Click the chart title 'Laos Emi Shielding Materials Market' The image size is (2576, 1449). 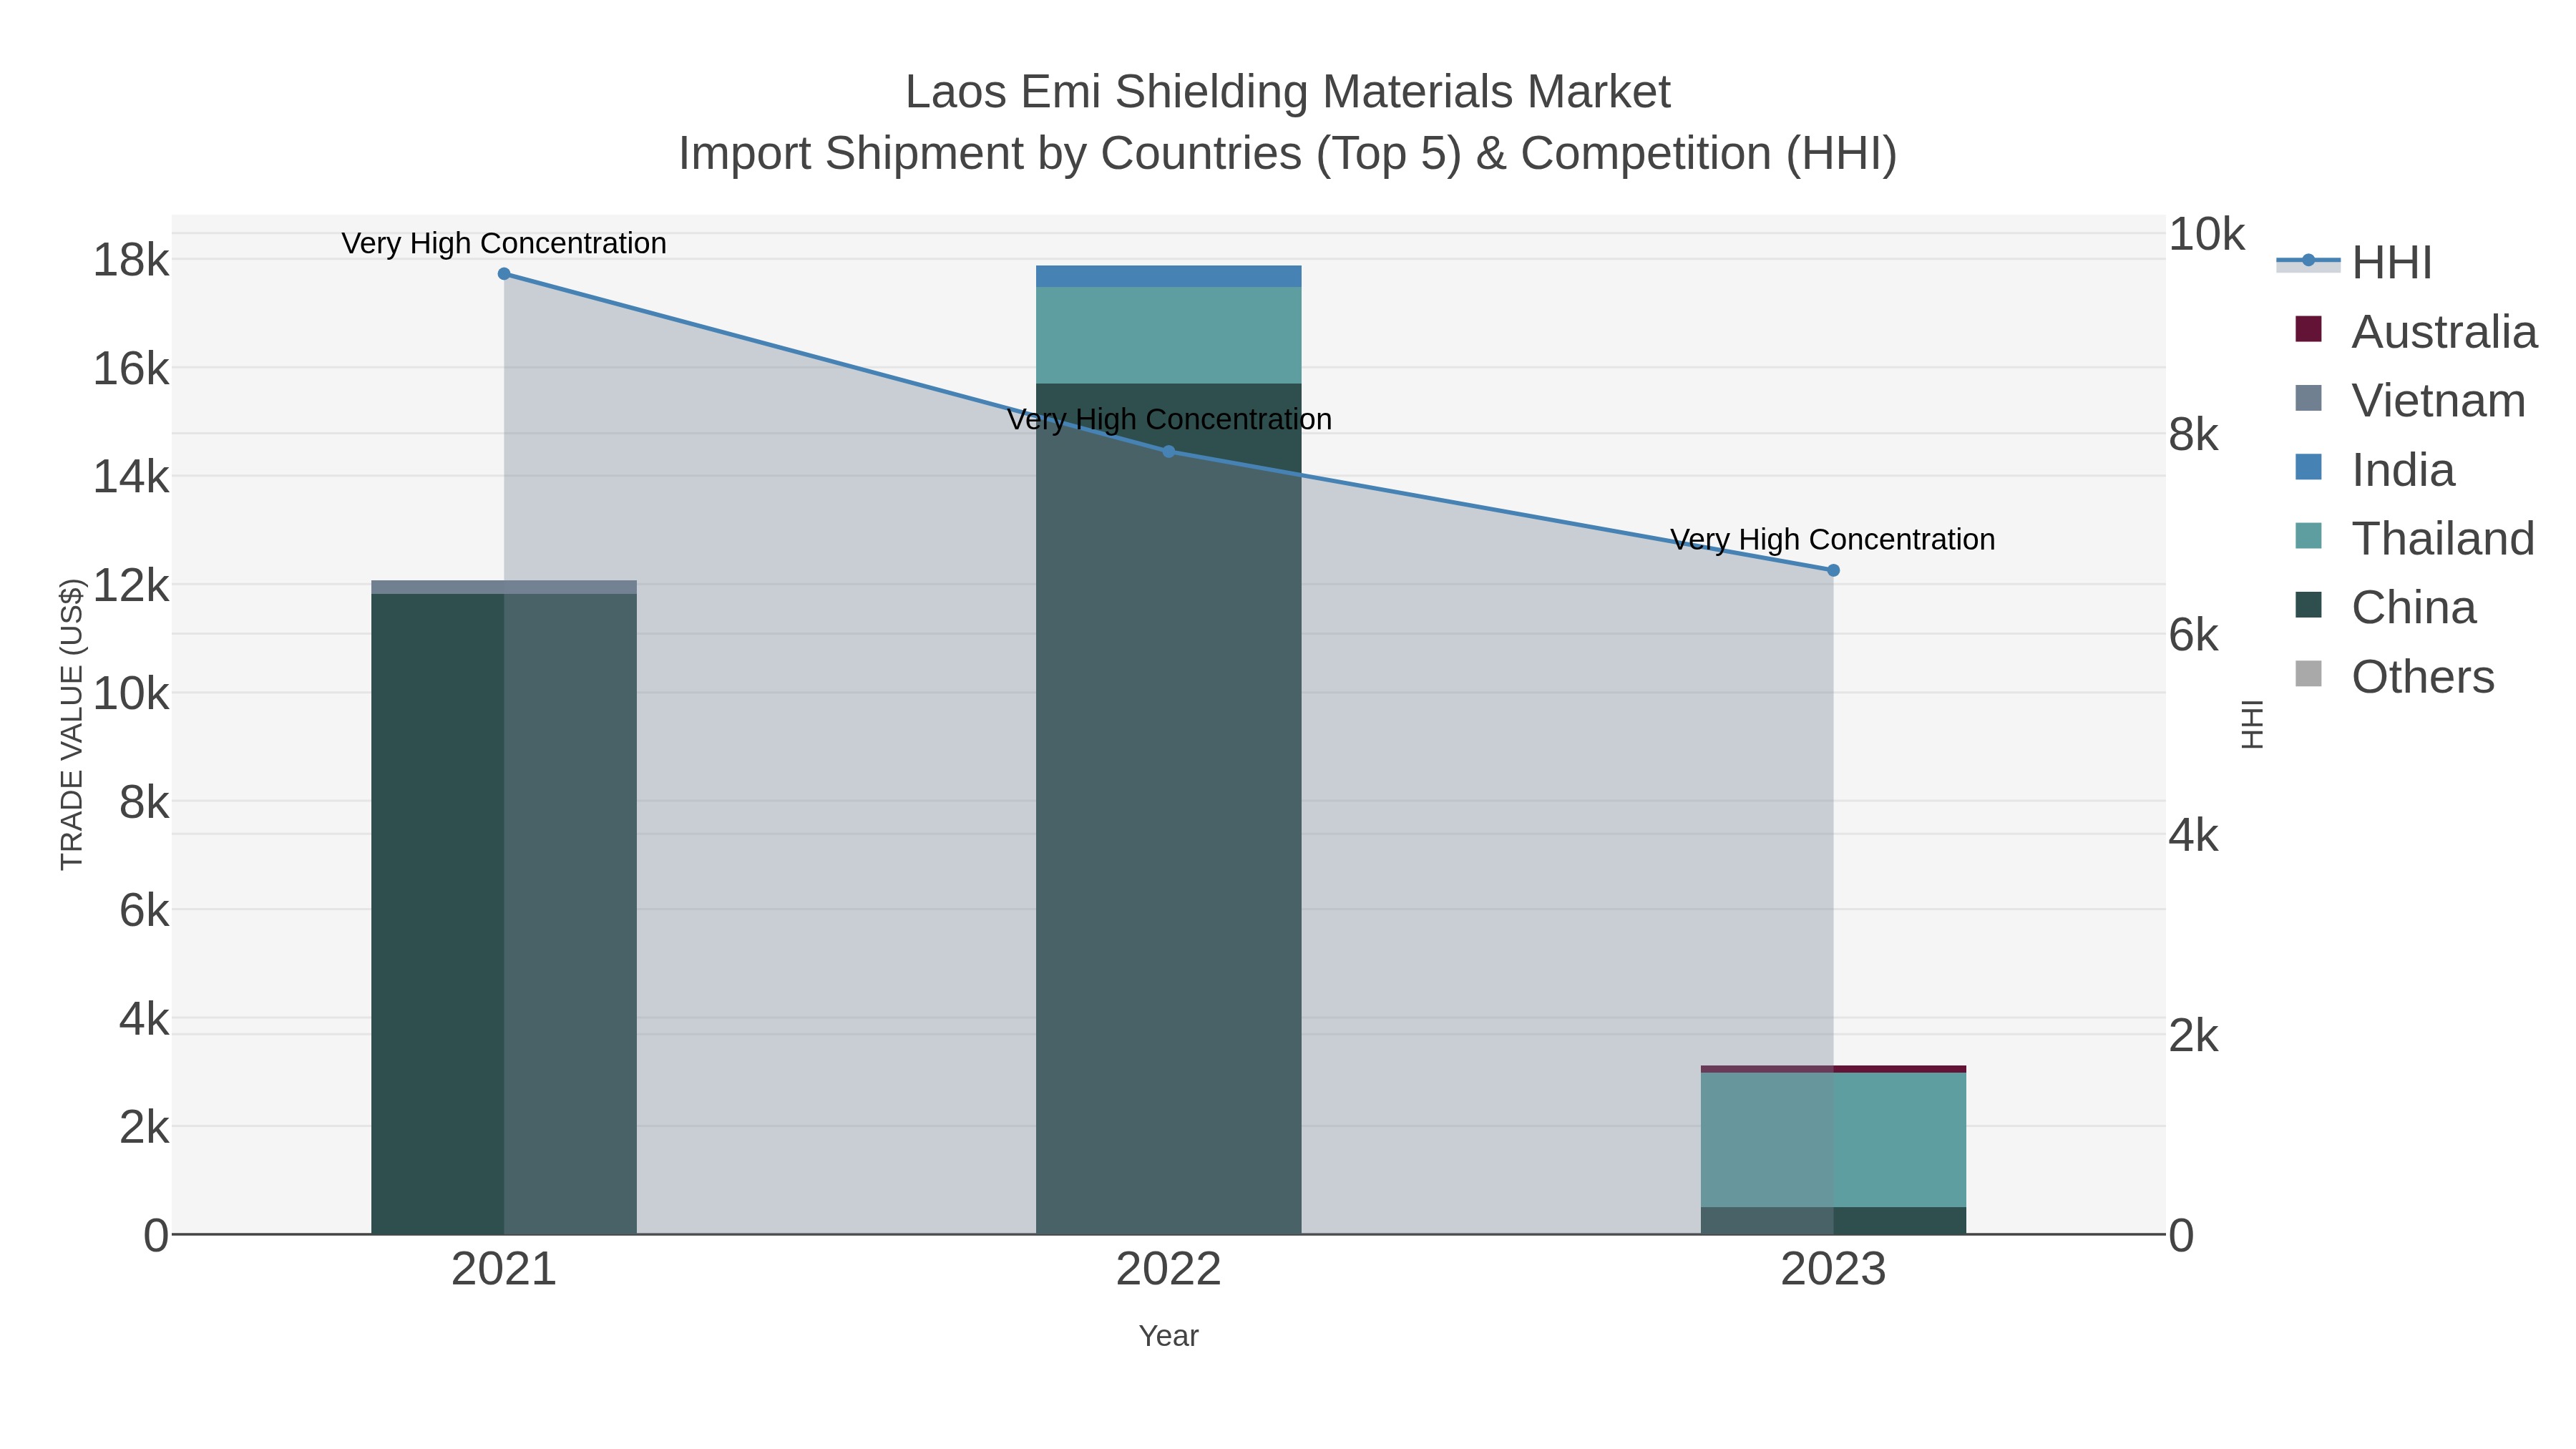tap(1288, 92)
